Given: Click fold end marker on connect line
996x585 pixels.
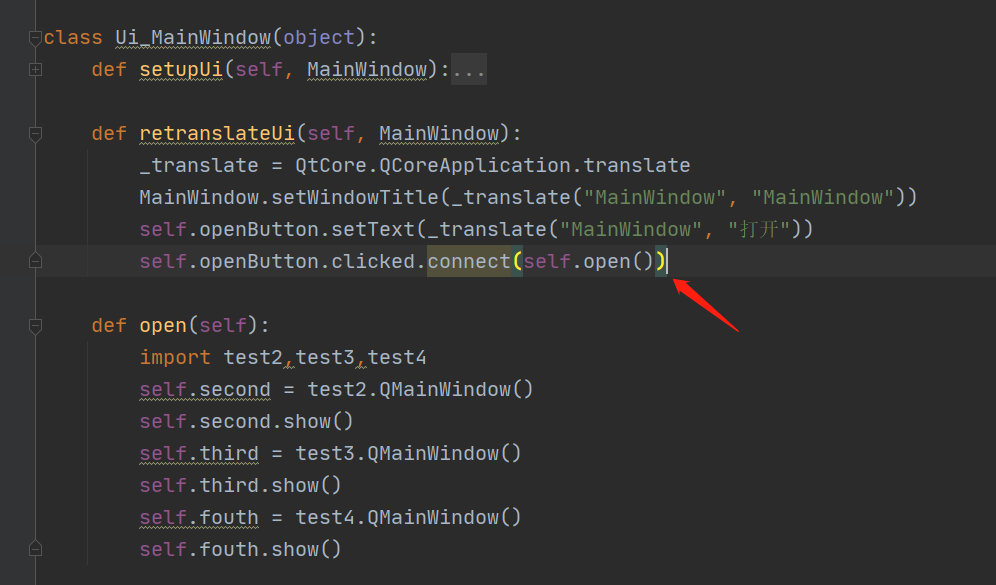Looking at the screenshot, I should tap(36, 262).
